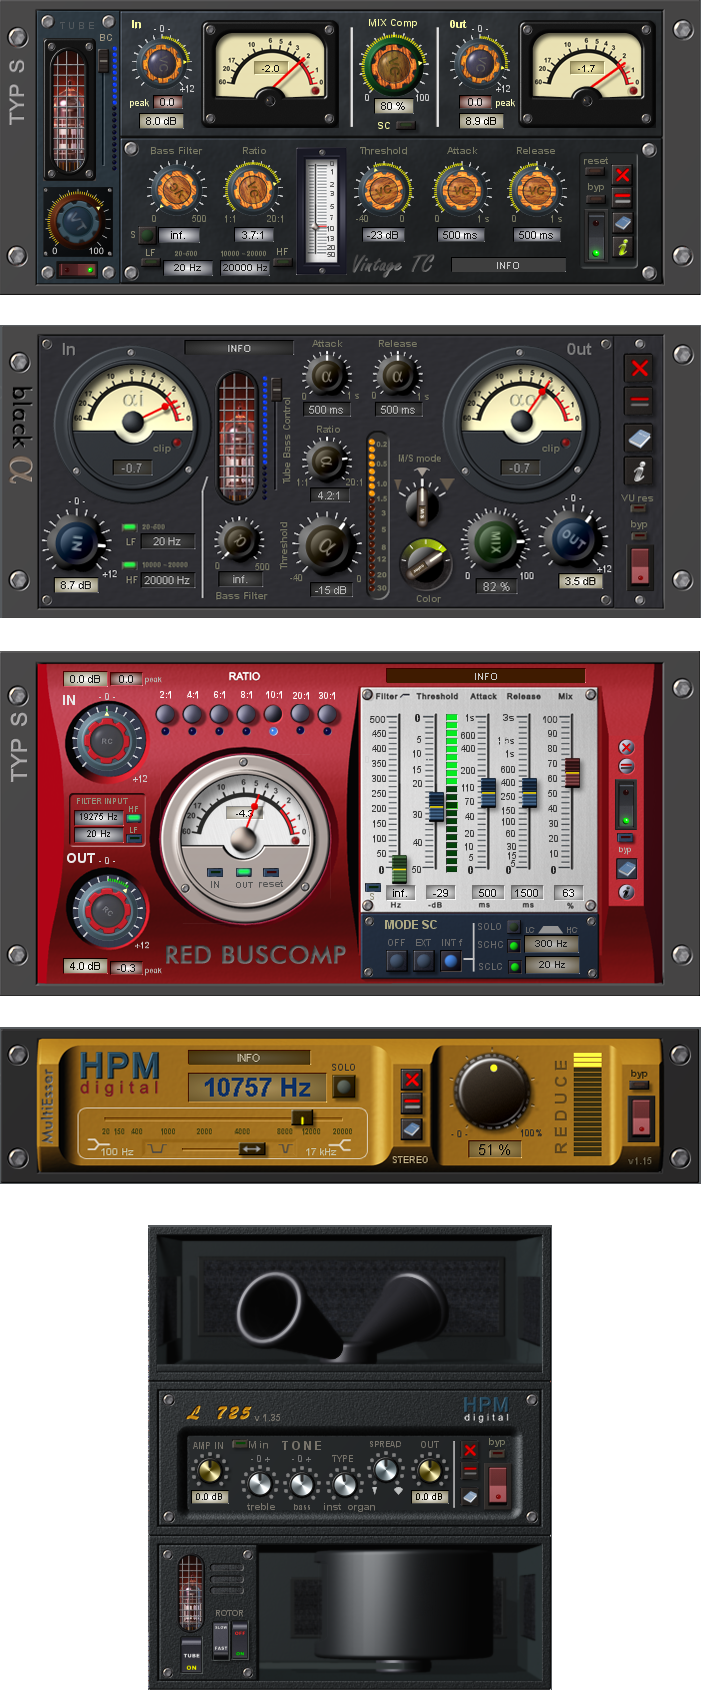Select the 2:1 ratio button in Red Buscomp
Viewport: 701px width, 1690px height.
(166, 714)
